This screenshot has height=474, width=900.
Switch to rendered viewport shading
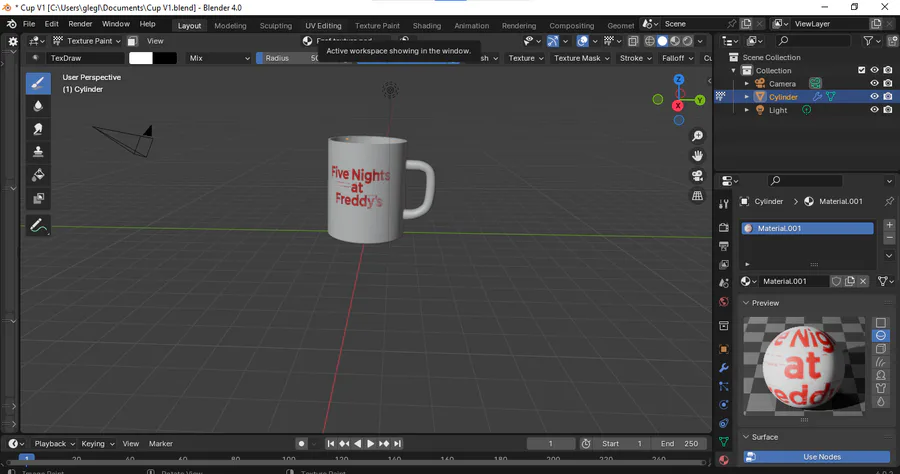point(687,41)
